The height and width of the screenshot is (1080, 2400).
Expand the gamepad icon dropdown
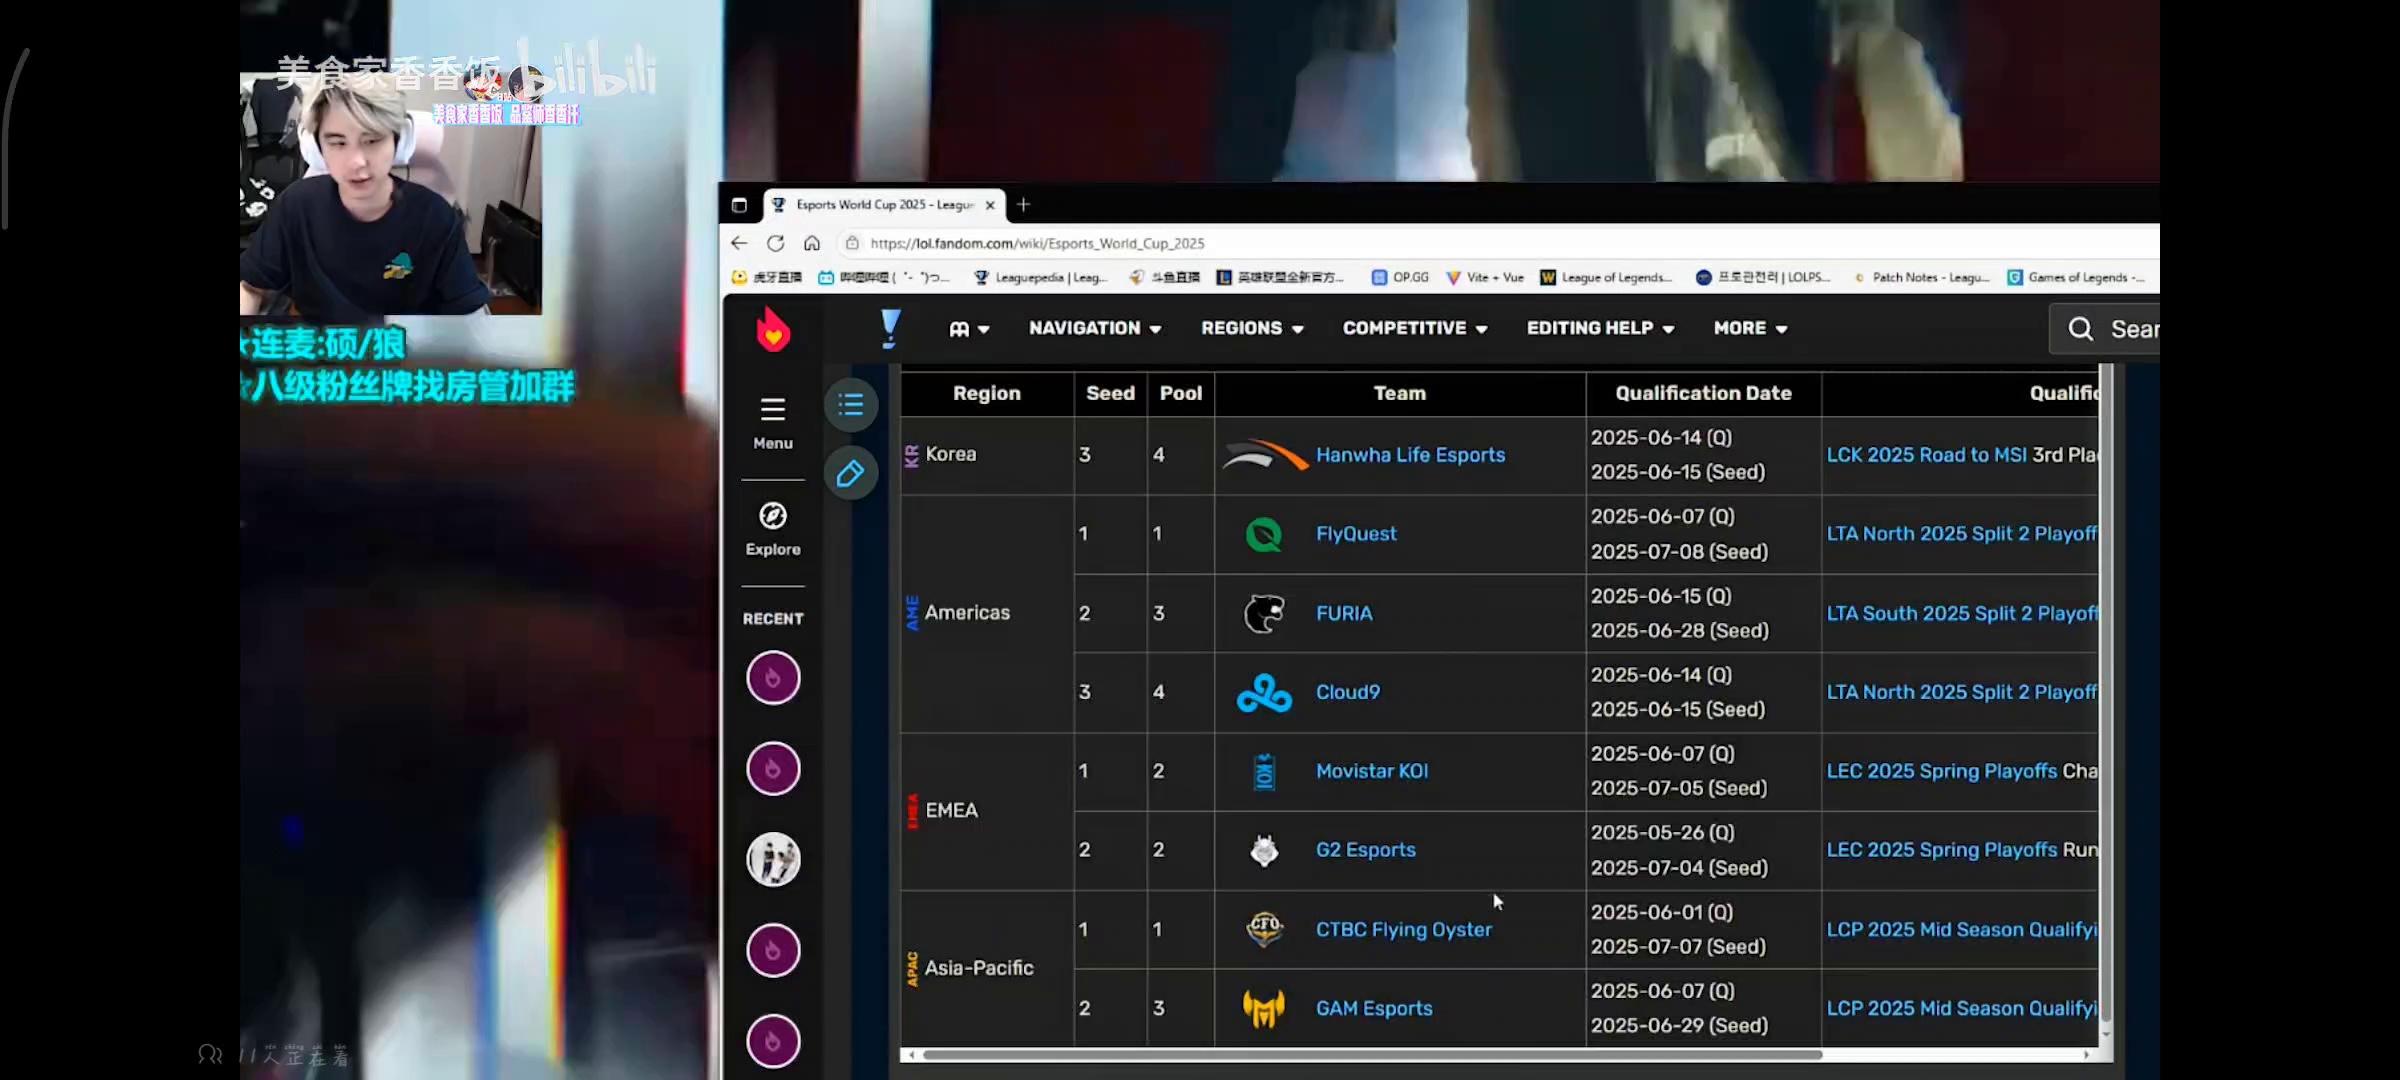969,329
